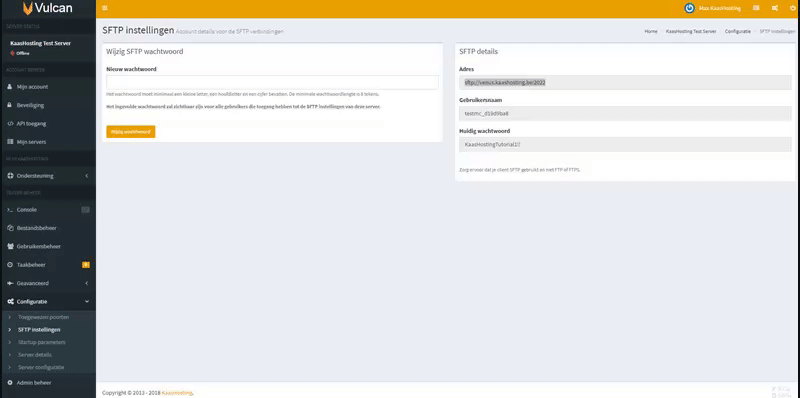Click the Taakbeheer clock icon
800x398 pixels.
(10, 265)
